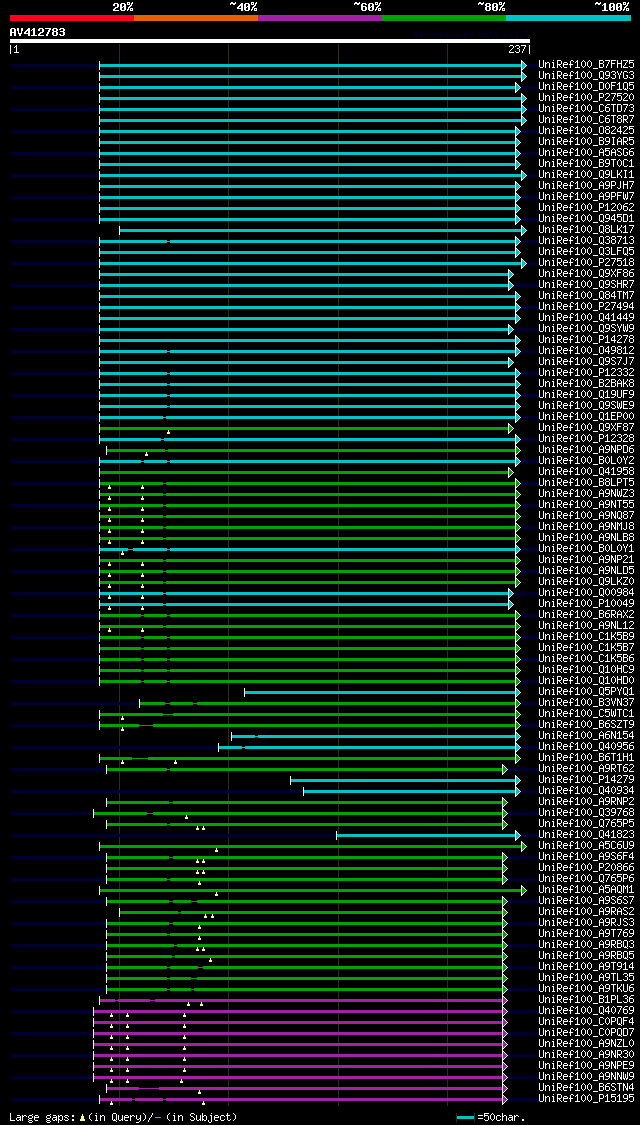
Task: Click the UniRef100_B8LPT5 label
Action: [586, 483]
